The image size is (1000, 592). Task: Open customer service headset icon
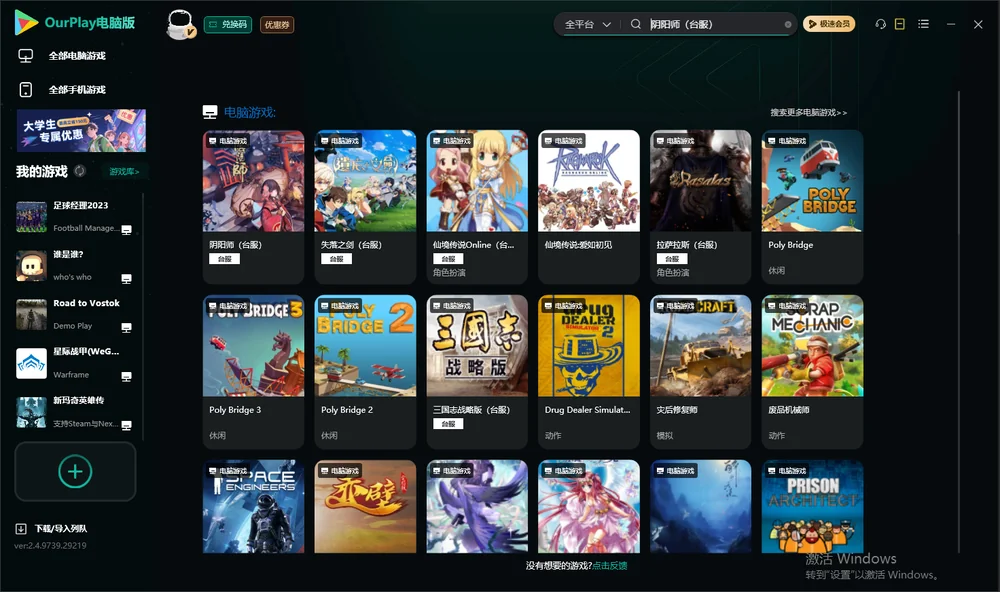[x=881, y=24]
